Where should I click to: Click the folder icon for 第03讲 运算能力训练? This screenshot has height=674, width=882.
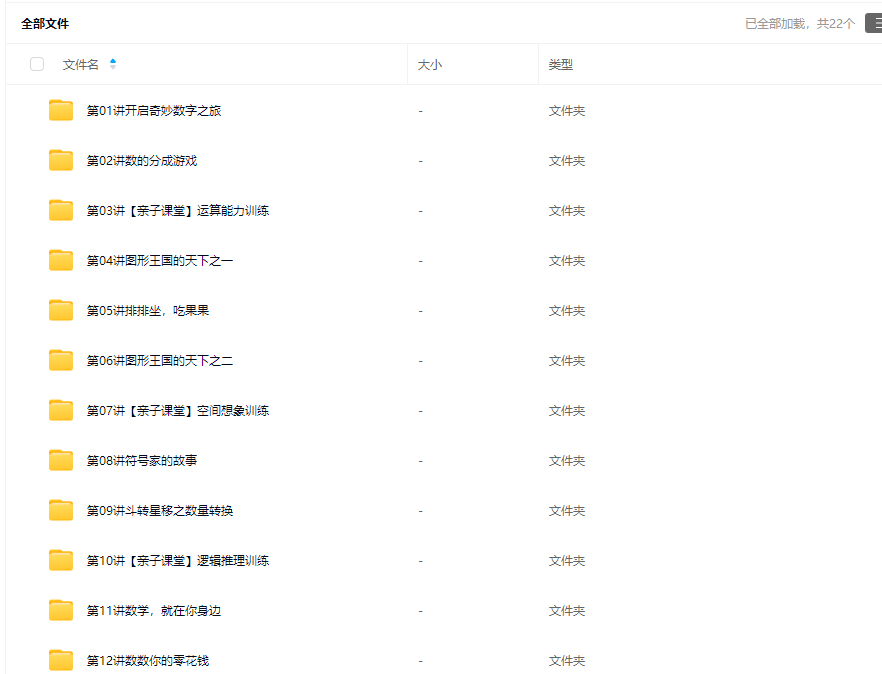click(x=61, y=211)
